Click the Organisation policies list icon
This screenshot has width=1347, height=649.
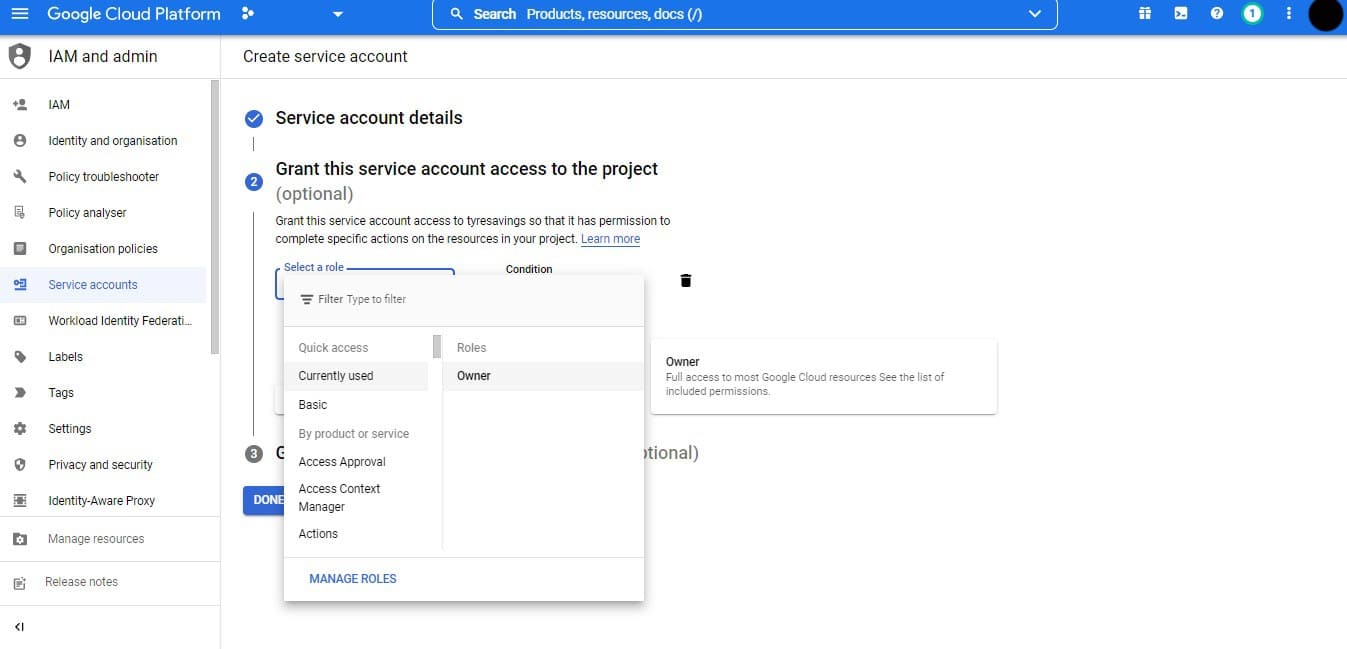(20, 249)
